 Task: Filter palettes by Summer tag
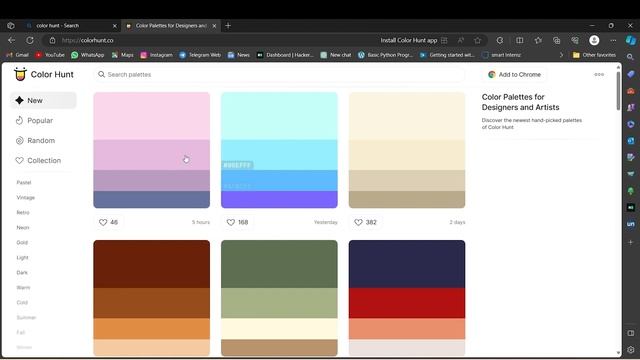tap(26, 318)
